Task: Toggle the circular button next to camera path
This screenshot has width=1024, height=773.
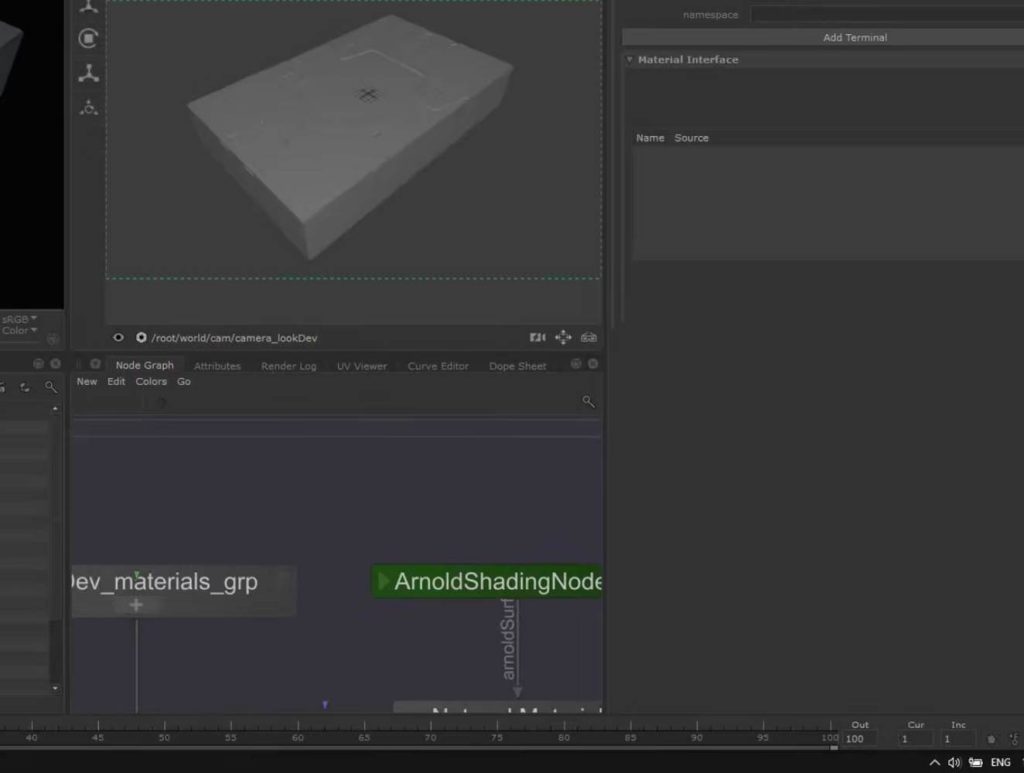Action: pos(141,338)
